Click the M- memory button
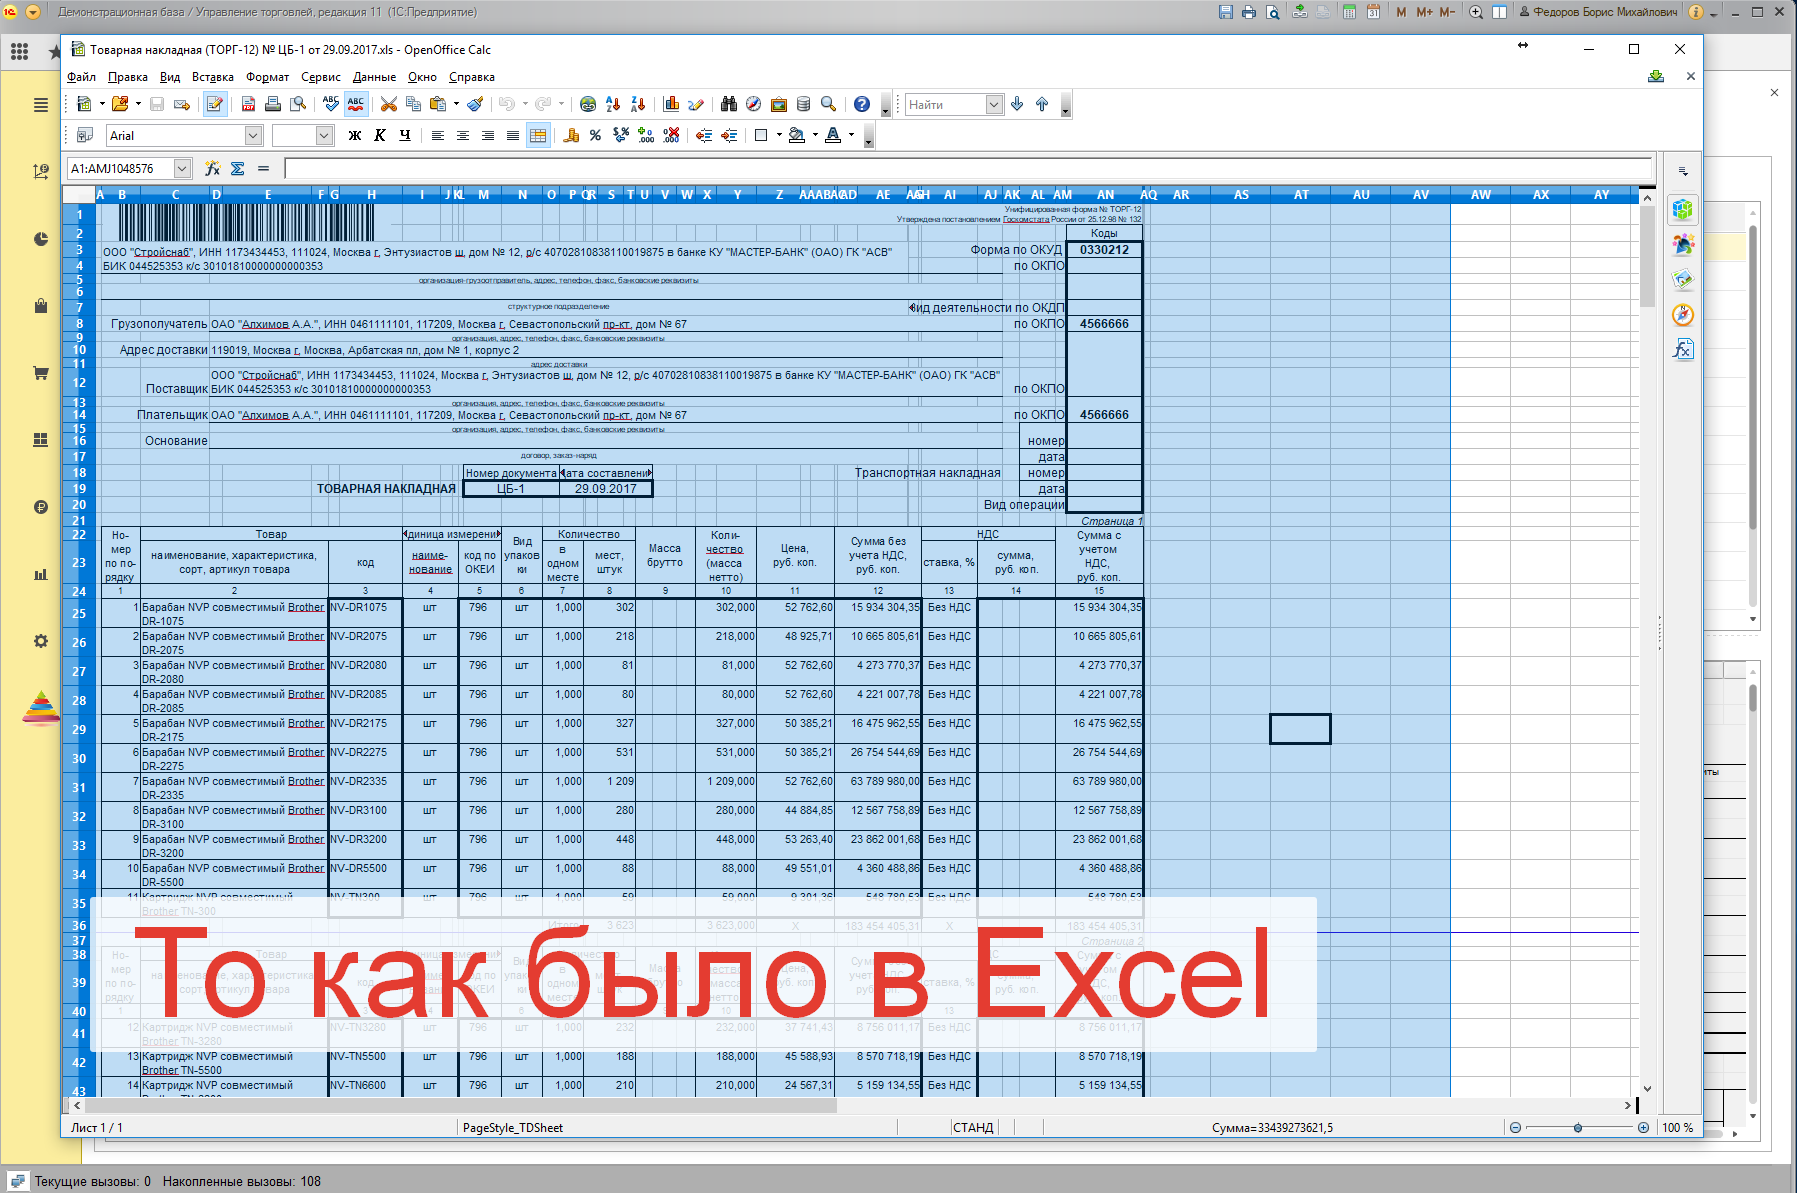 point(1447,12)
